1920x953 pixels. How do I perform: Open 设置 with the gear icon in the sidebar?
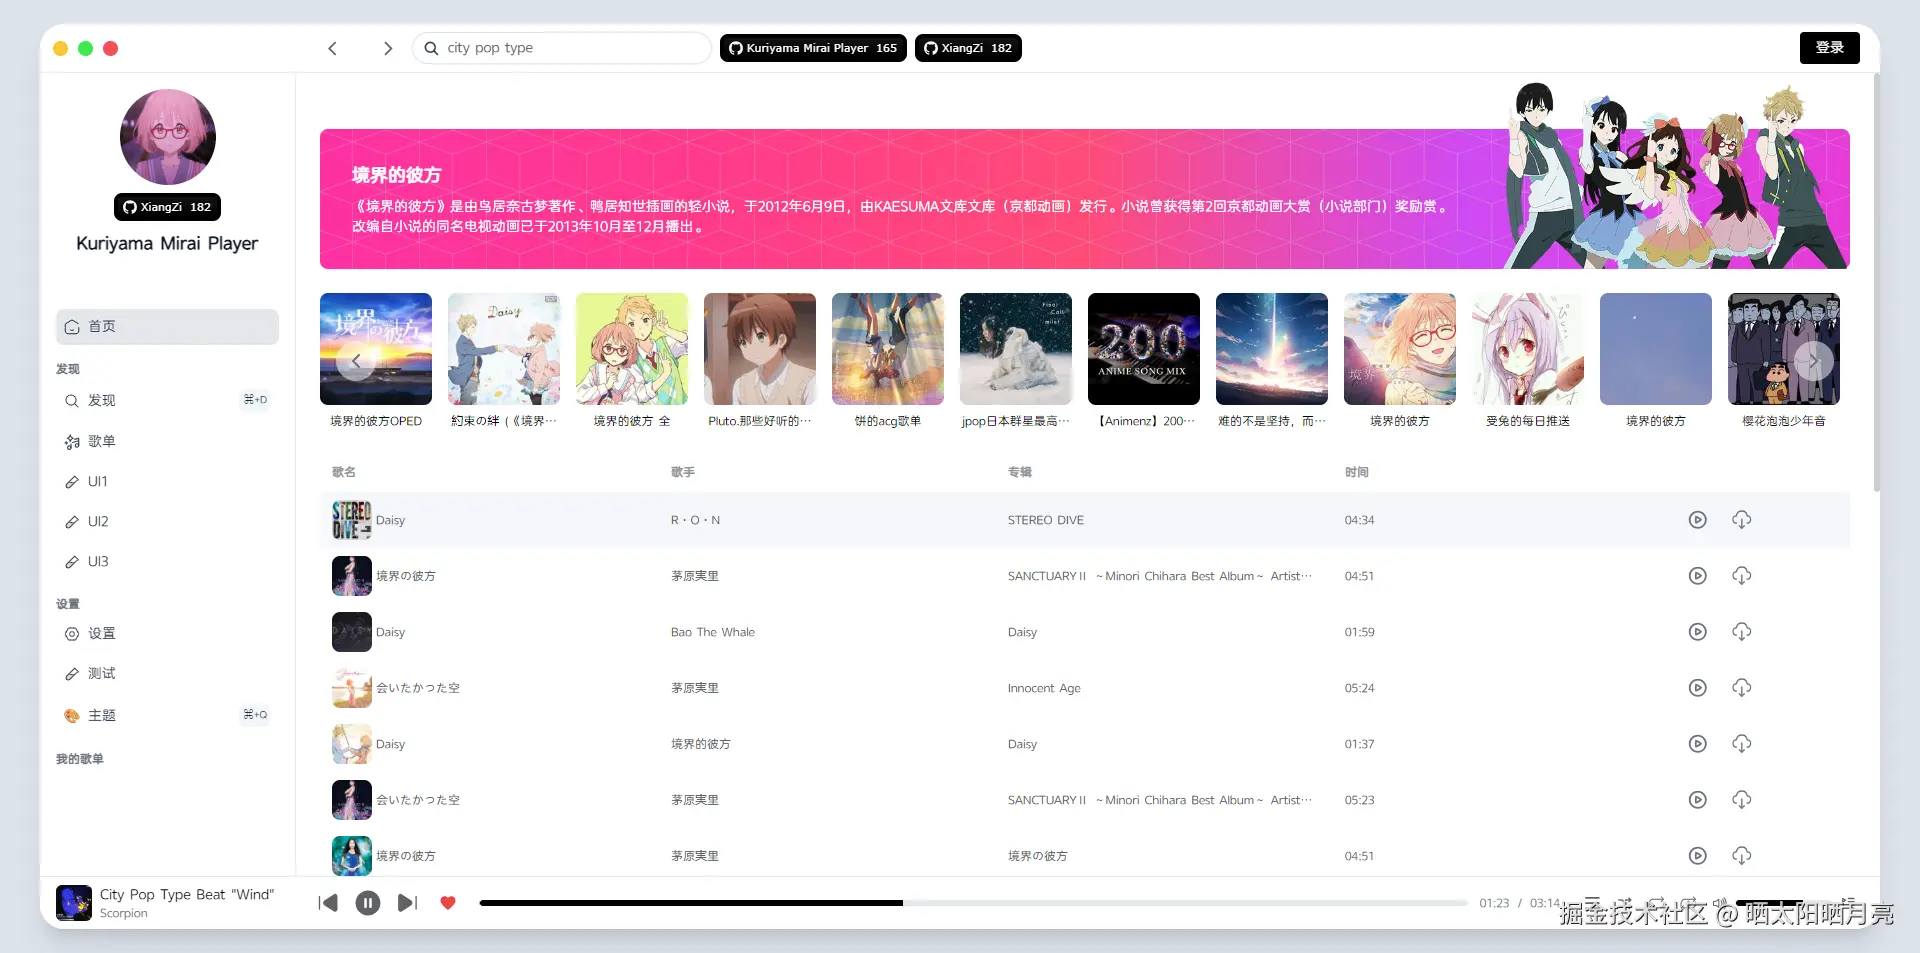tap(167, 633)
